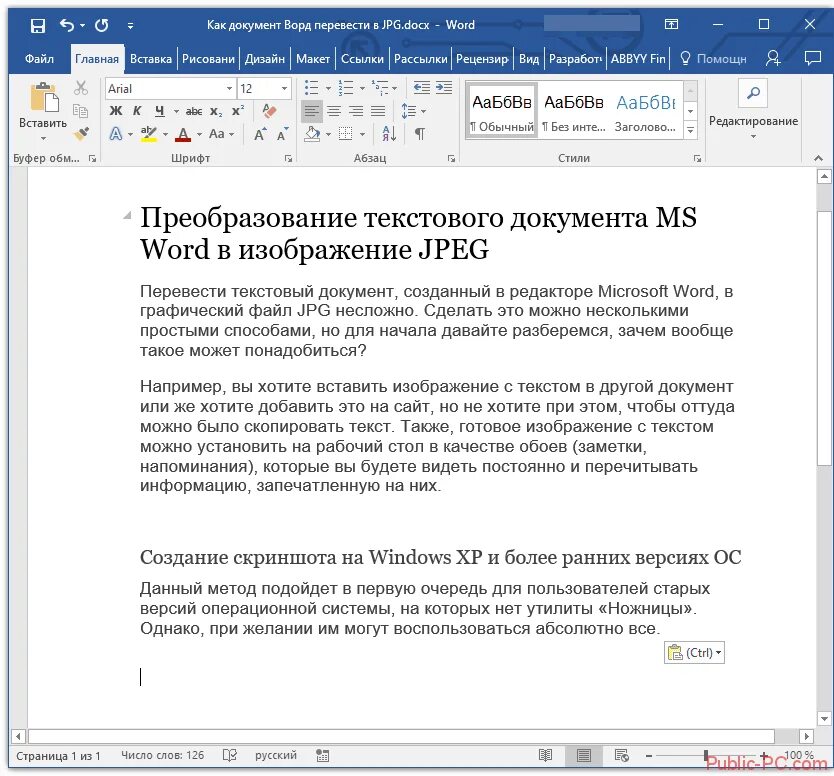The height and width of the screenshot is (776, 834).
Task: Open line spacing options
Action: tap(409, 111)
